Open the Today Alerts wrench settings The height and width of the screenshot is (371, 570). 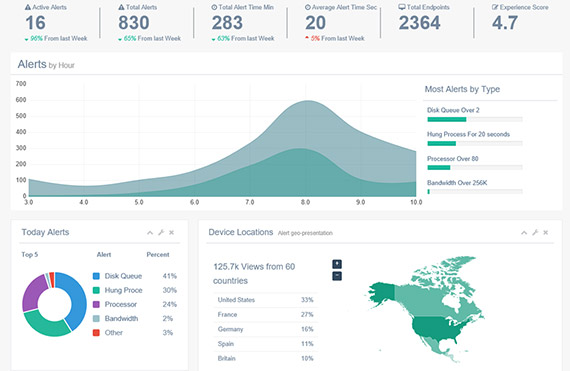161,233
